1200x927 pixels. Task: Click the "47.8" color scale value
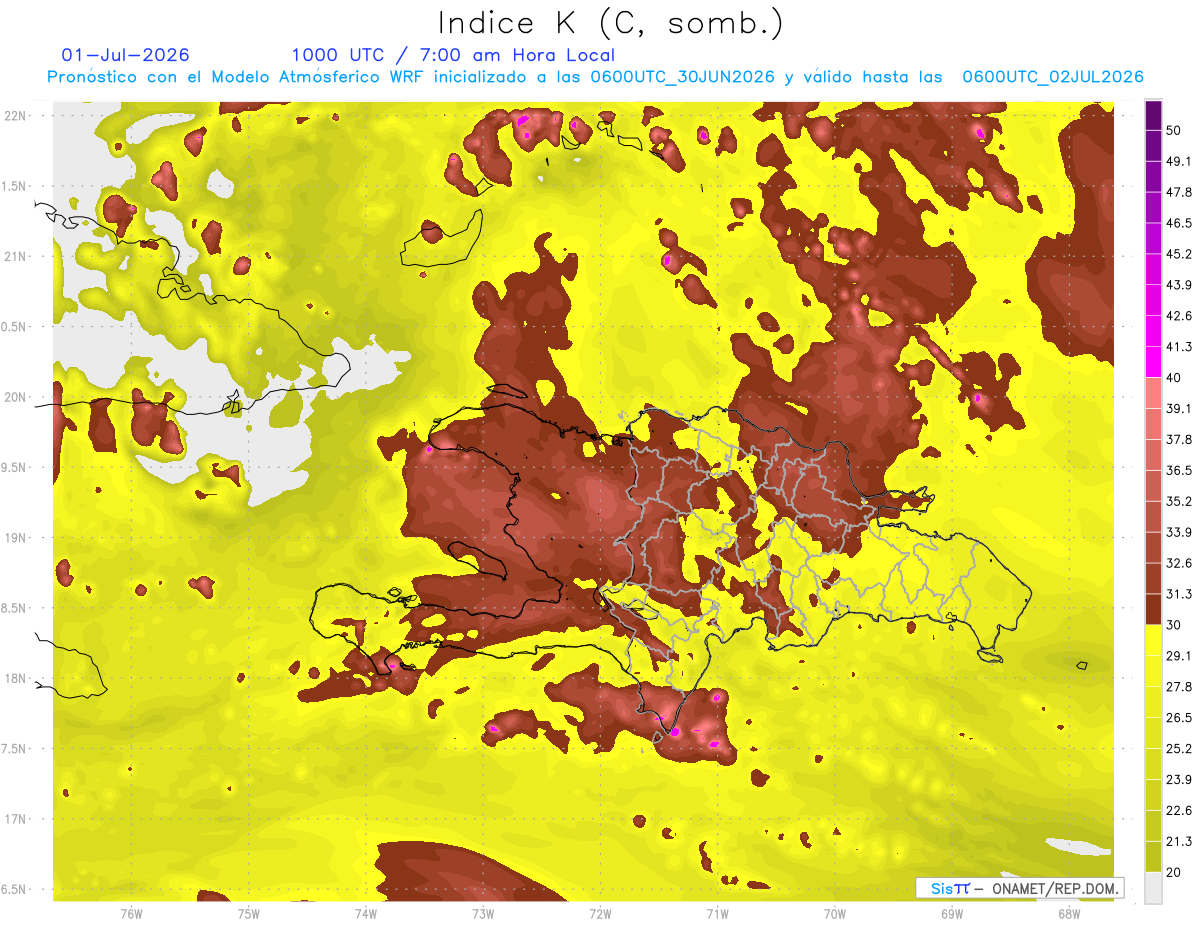click(x=1179, y=192)
